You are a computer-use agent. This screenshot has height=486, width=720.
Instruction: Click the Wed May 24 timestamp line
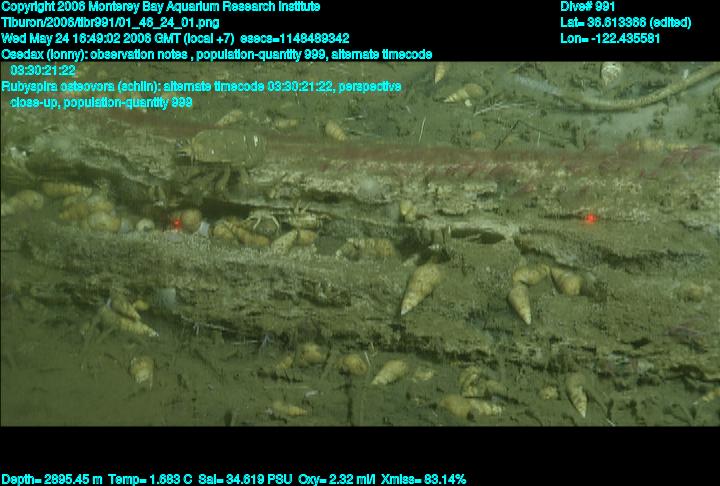pyautogui.click(x=175, y=38)
